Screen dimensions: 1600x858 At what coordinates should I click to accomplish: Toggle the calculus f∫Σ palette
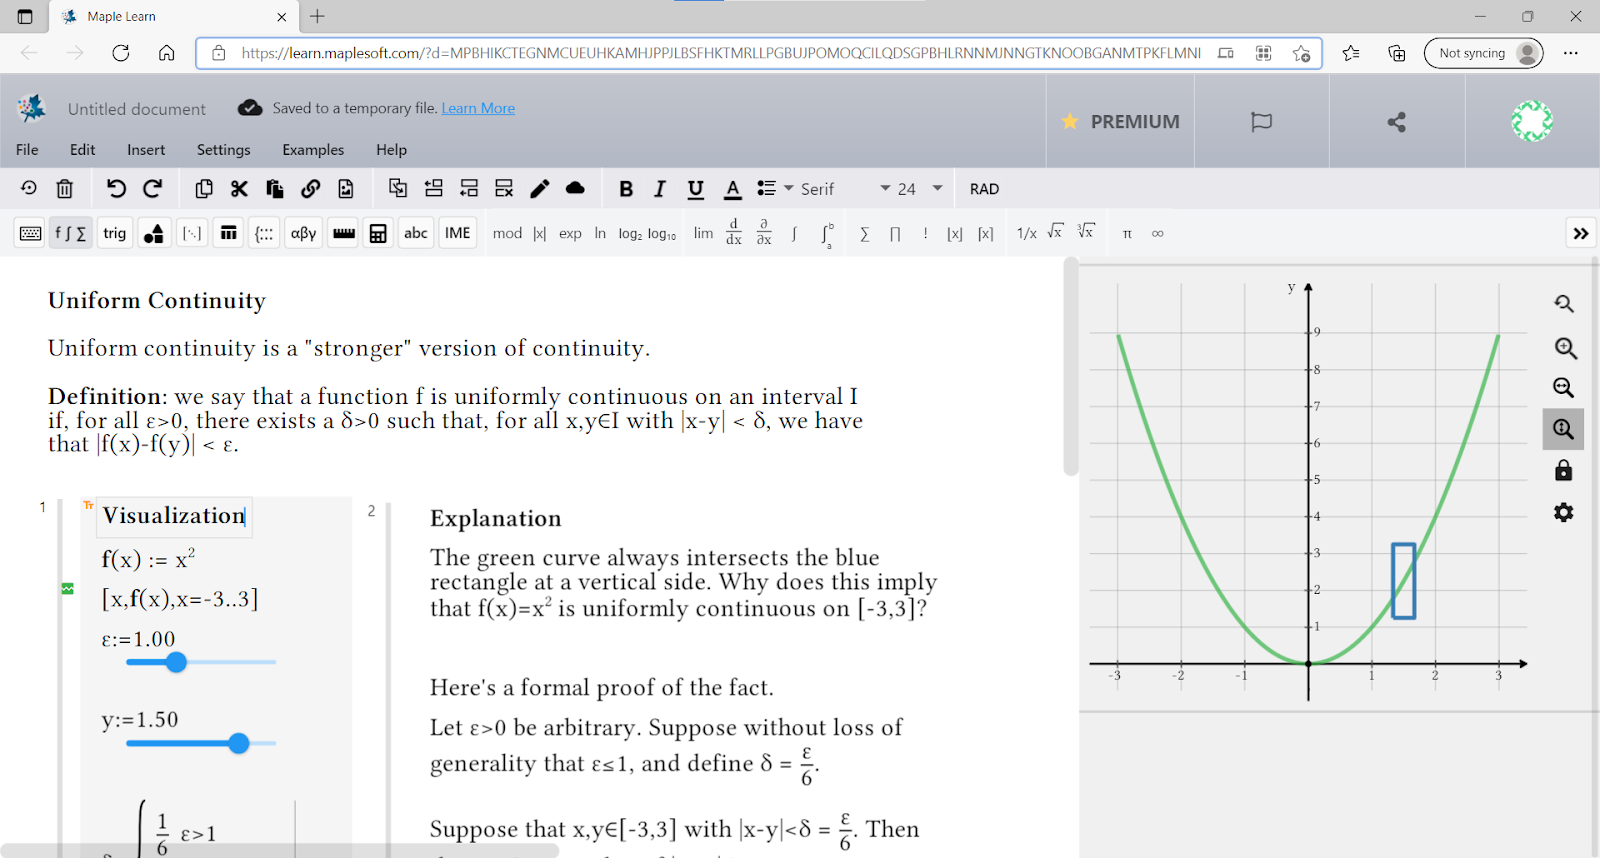[71, 233]
